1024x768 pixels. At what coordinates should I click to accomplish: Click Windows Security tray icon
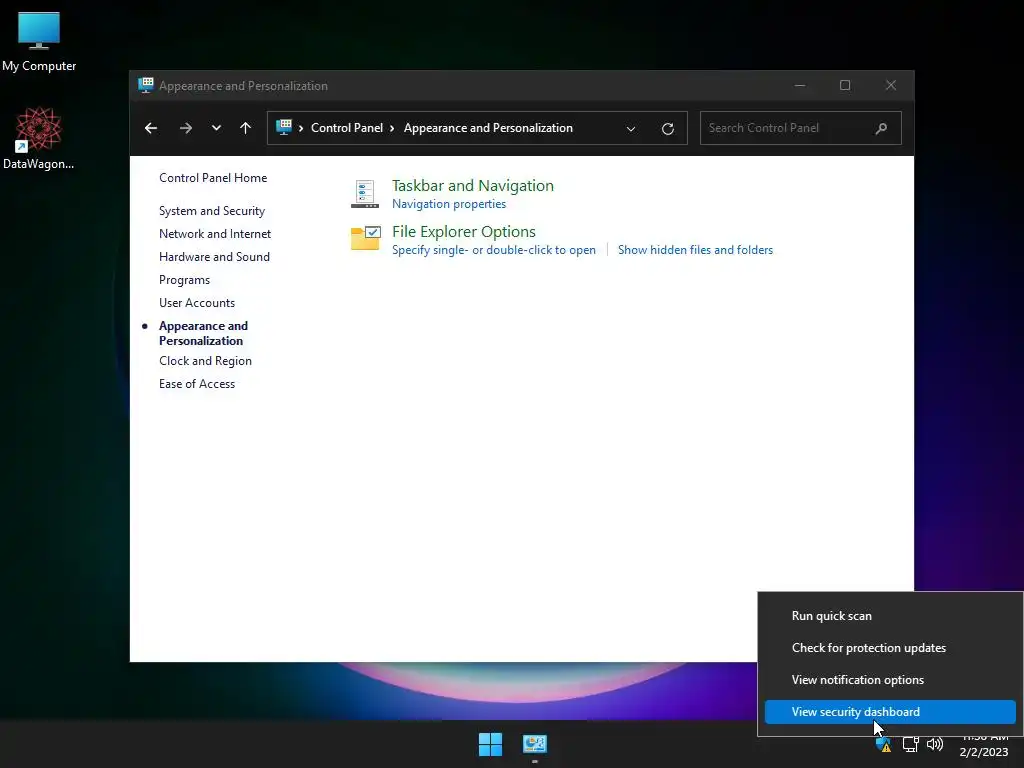click(884, 744)
